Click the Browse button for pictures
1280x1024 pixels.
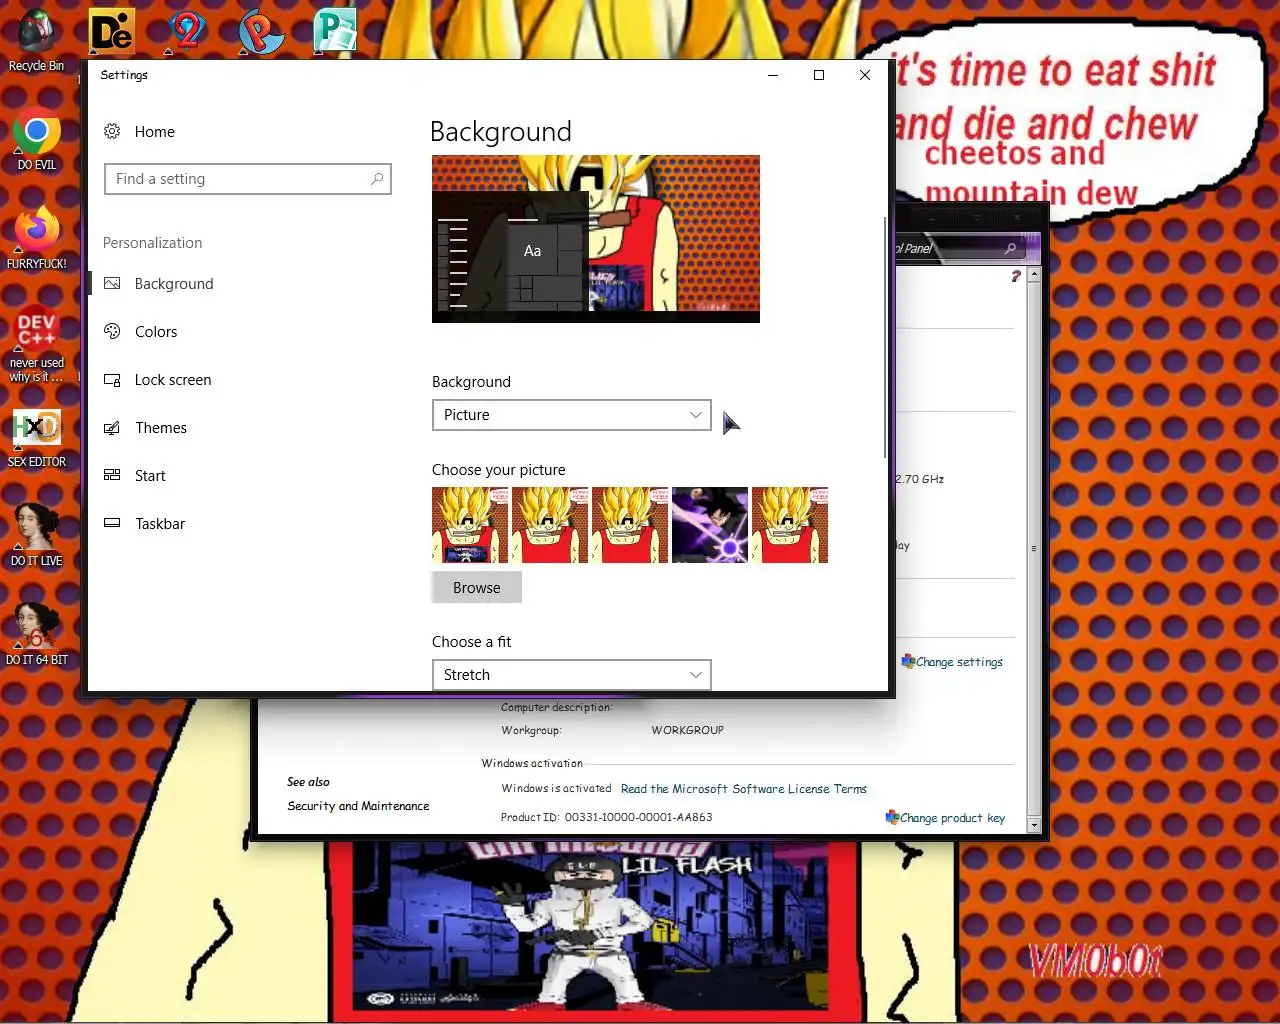(x=476, y=588)
